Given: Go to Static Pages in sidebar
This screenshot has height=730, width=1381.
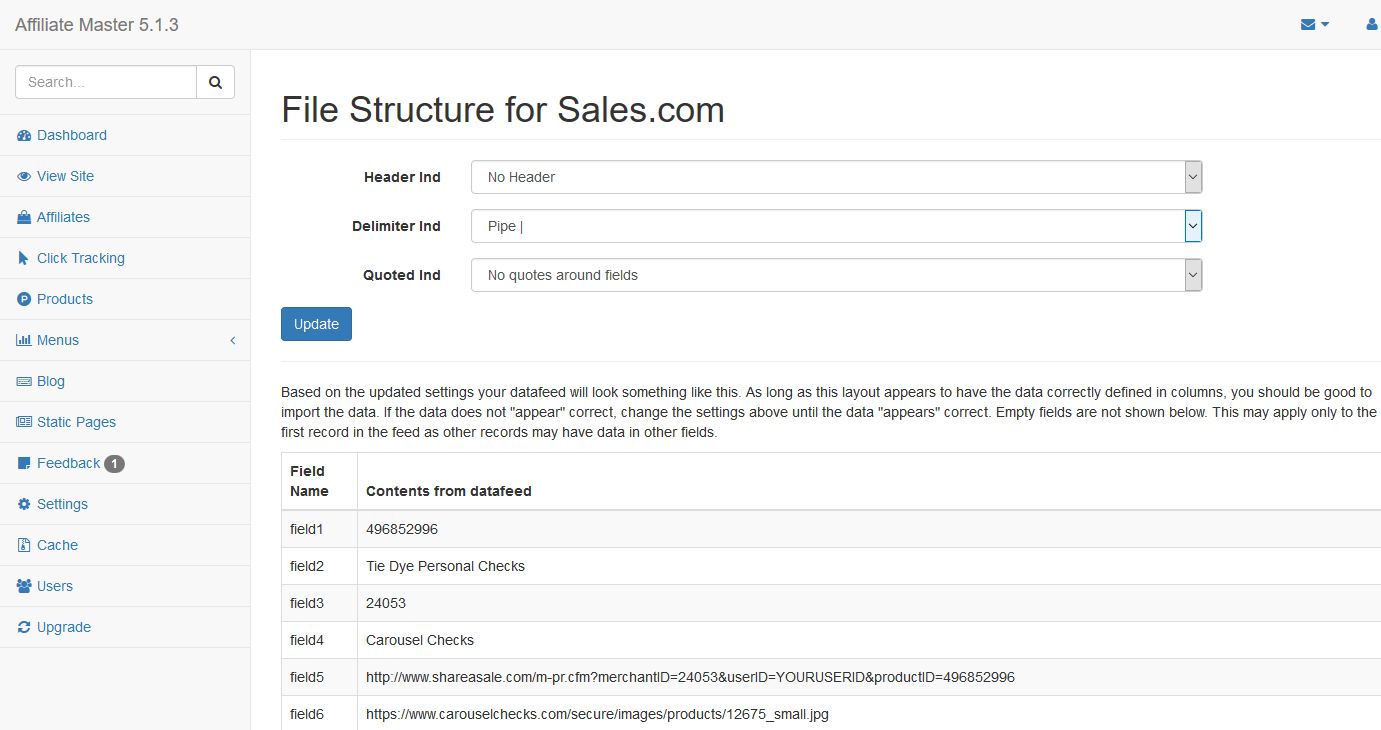Looking at the screenshot, I should (x=76, y=422).
